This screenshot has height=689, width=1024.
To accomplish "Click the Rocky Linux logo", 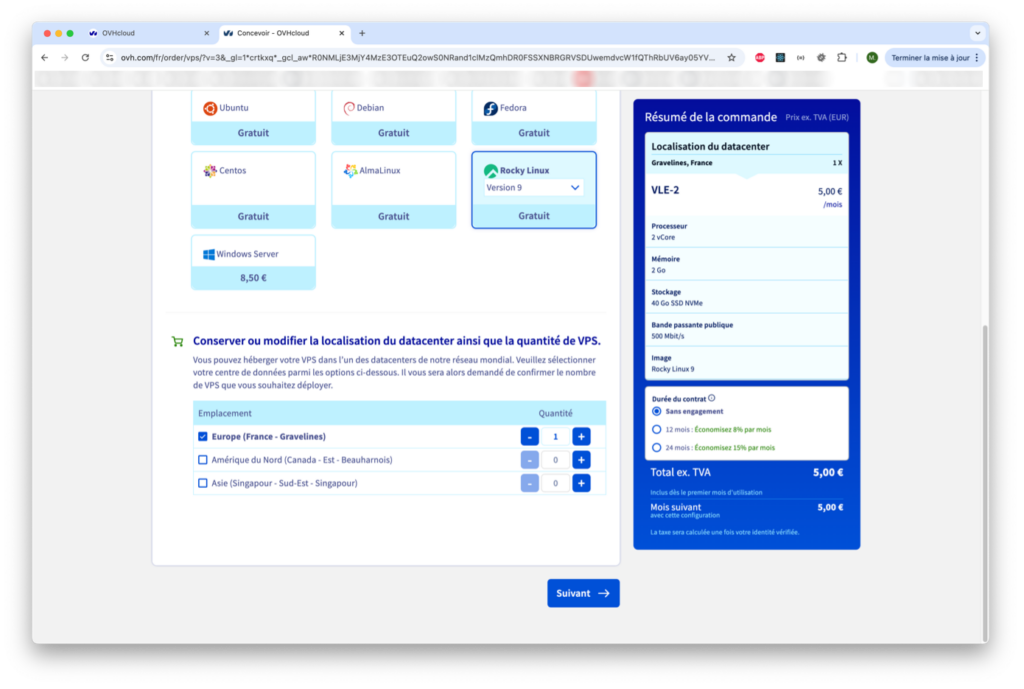I will click(x=490, y=170).
